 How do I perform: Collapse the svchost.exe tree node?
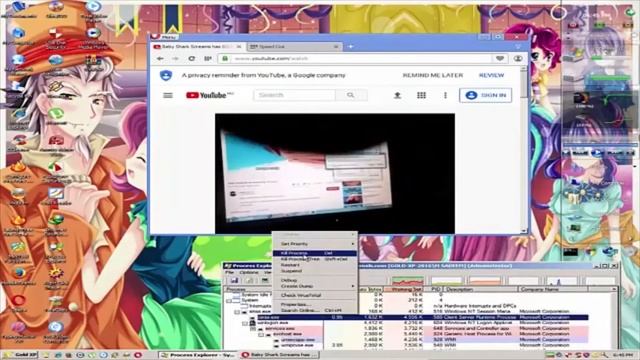261,334
